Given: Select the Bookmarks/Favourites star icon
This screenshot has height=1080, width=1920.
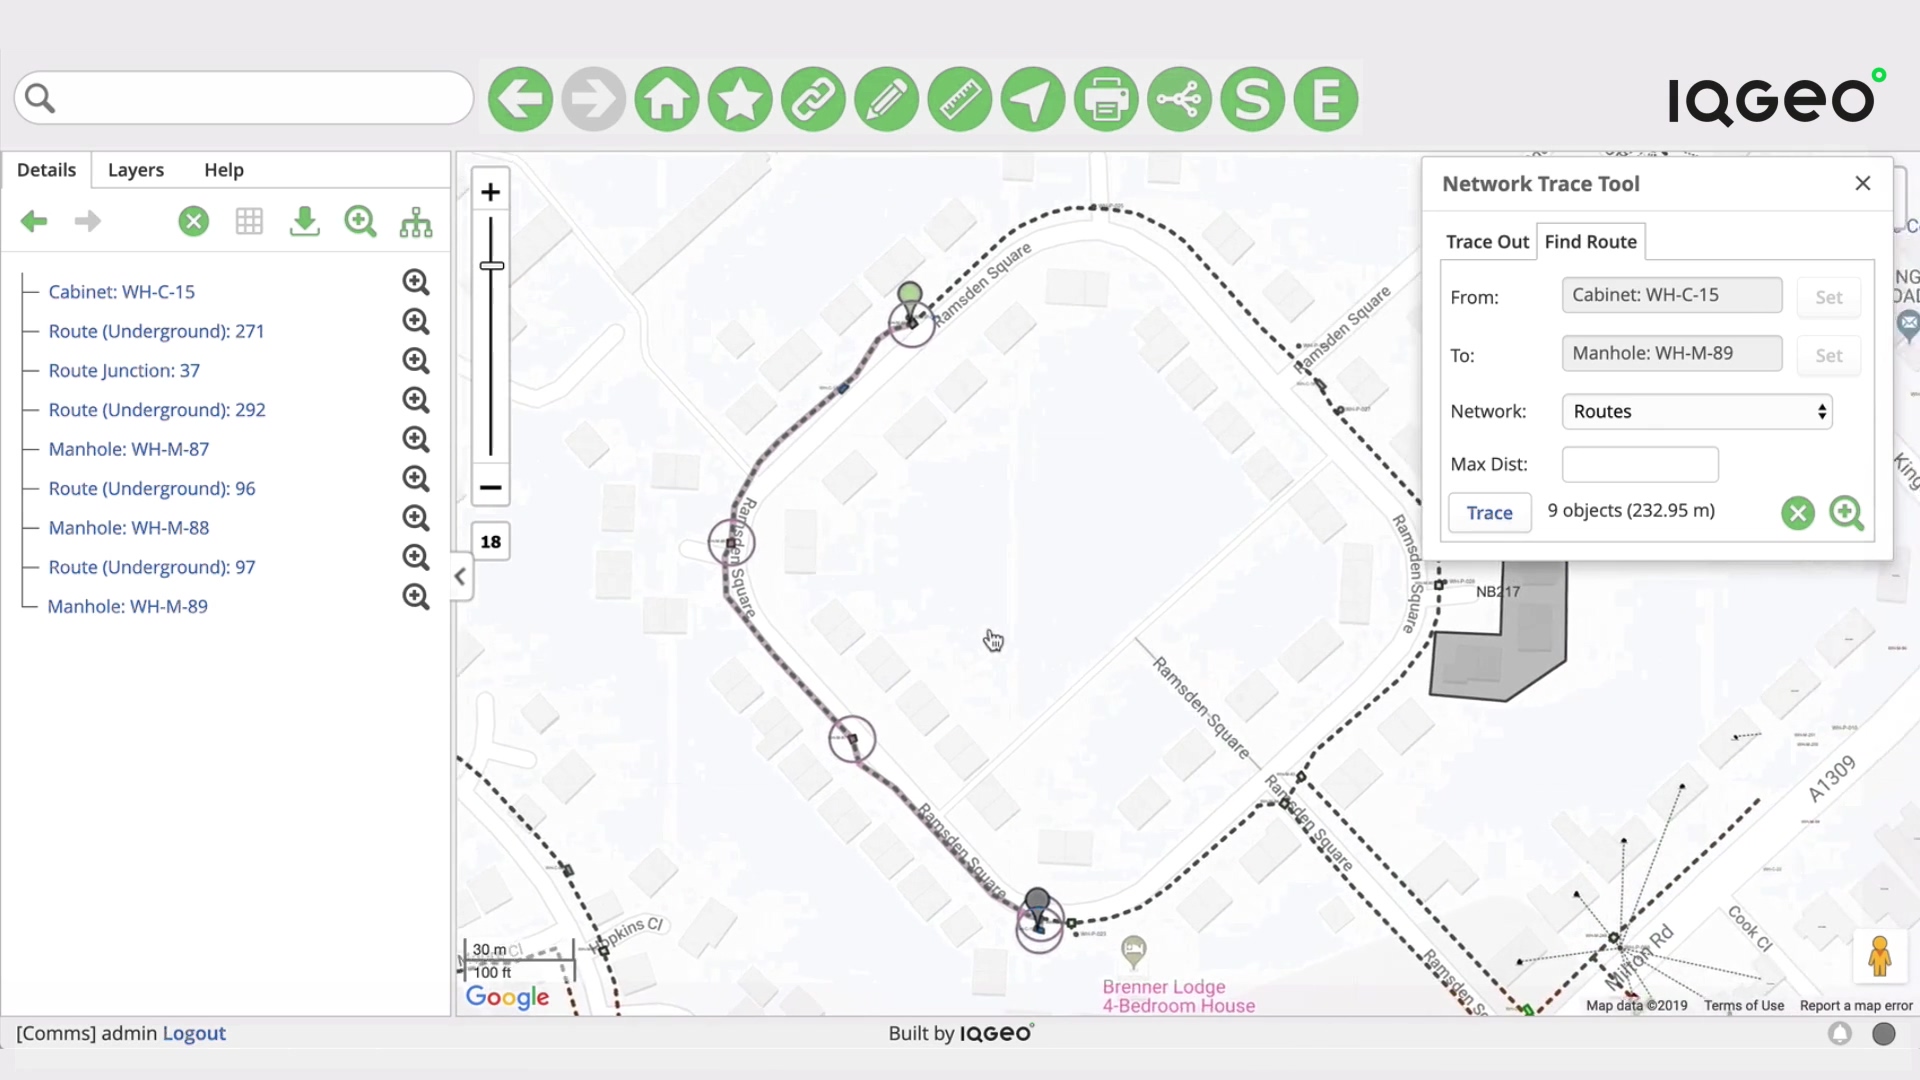Looking at the screenshot, I should pyautogui.click(x=740, y=99).
